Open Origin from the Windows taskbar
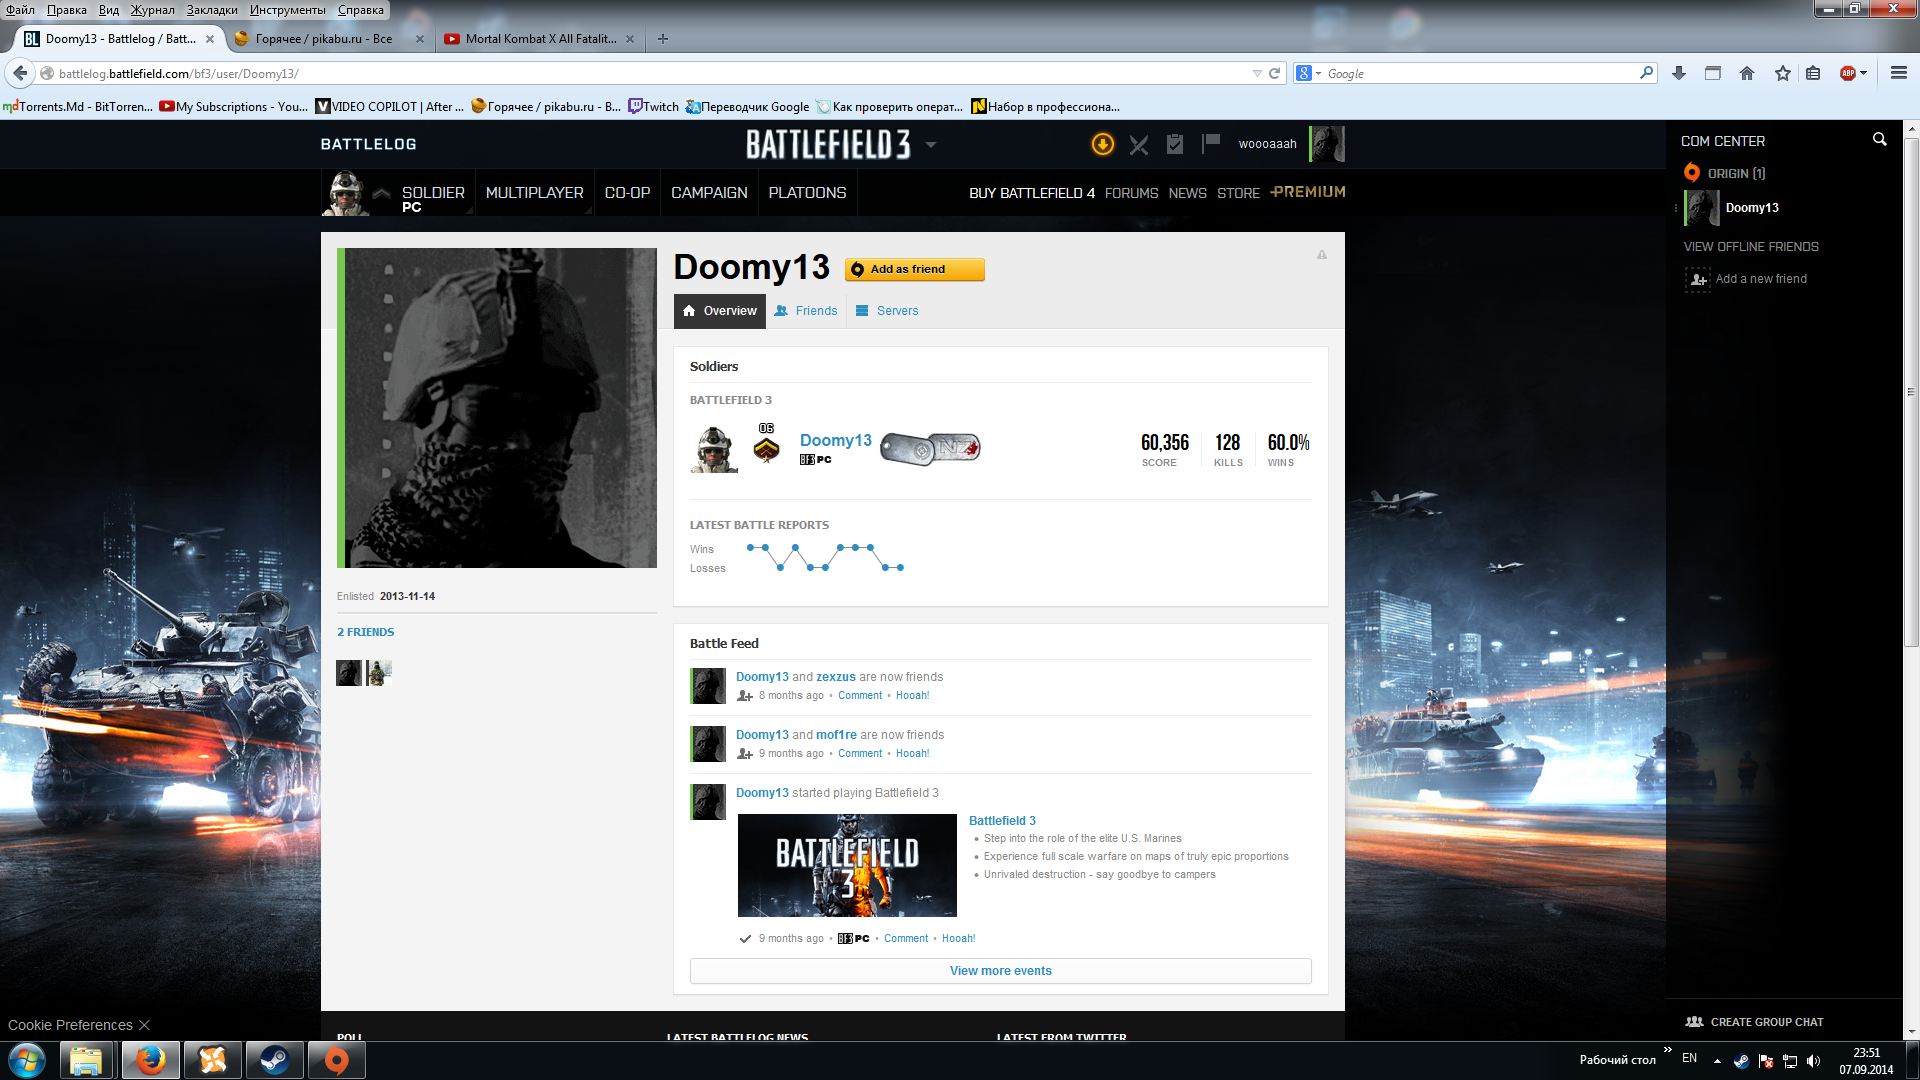Screen dimensions: 1920x1080 (337, 1060)
